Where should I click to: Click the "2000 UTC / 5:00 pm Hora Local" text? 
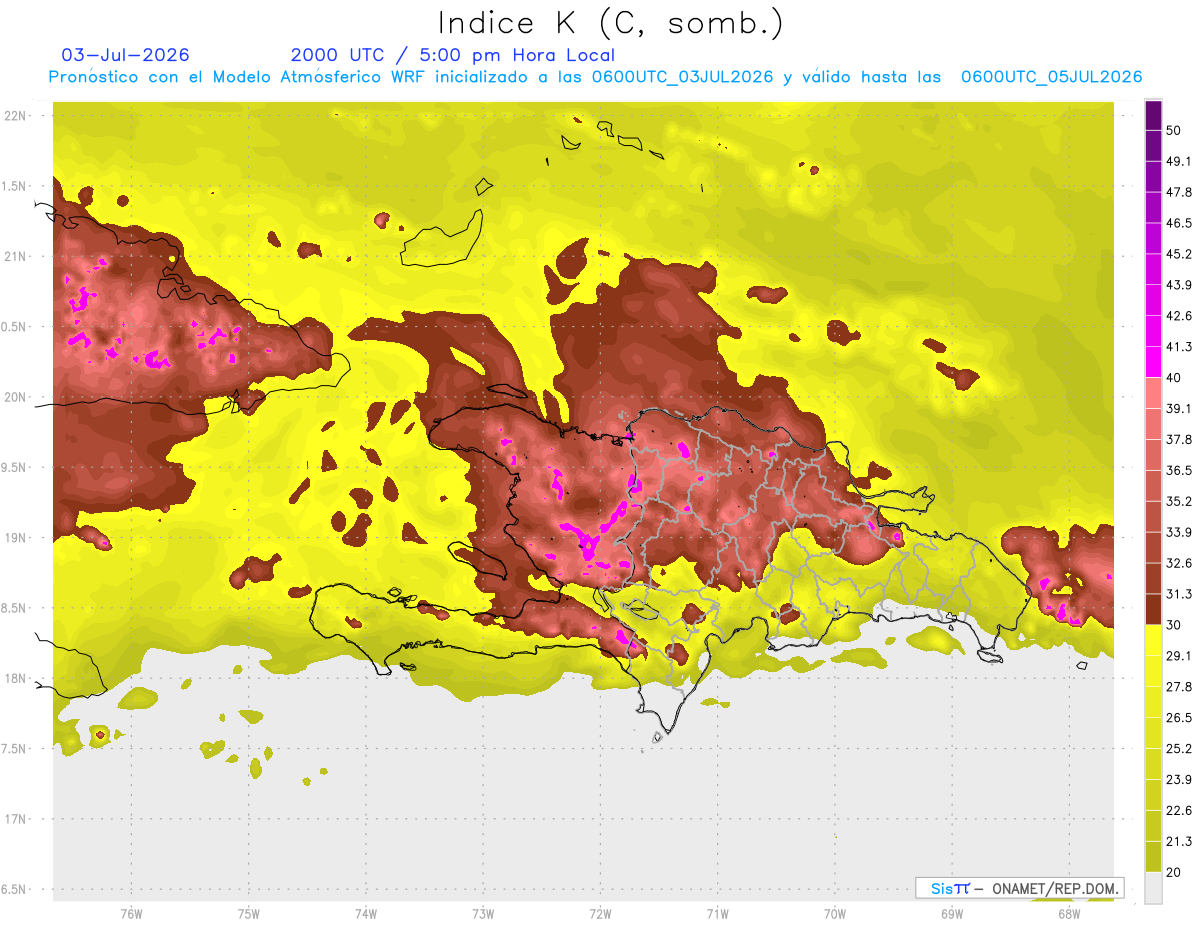click(453, 55)
